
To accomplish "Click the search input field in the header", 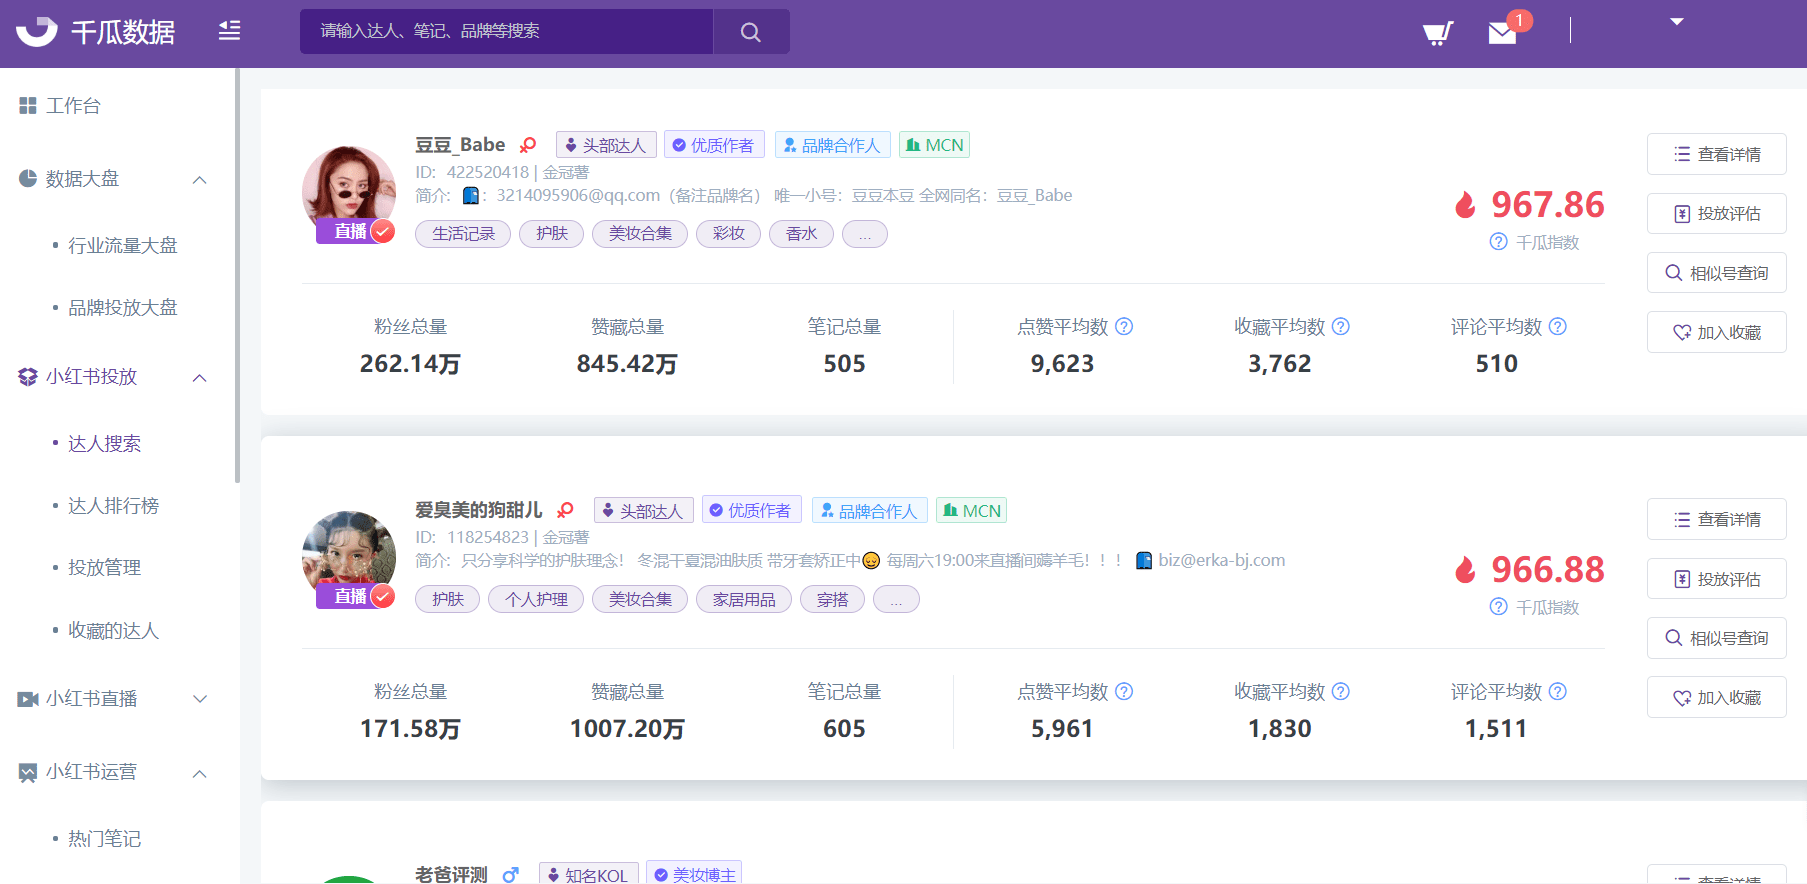I will (506, 32).
